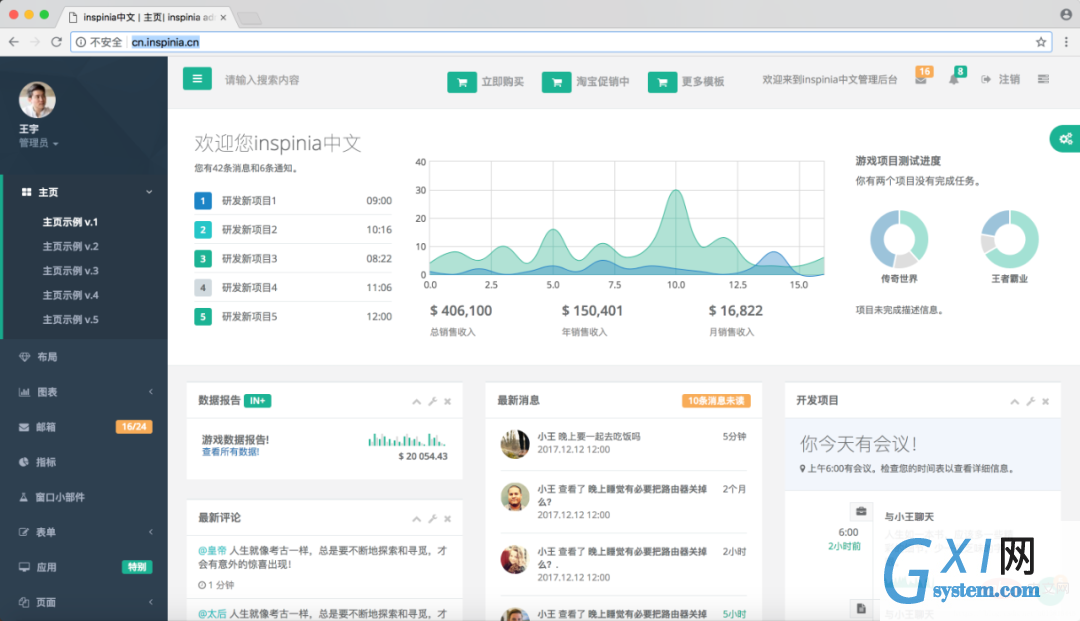
Task: Close the 开发项目 panel
Action: (1046, 401)
